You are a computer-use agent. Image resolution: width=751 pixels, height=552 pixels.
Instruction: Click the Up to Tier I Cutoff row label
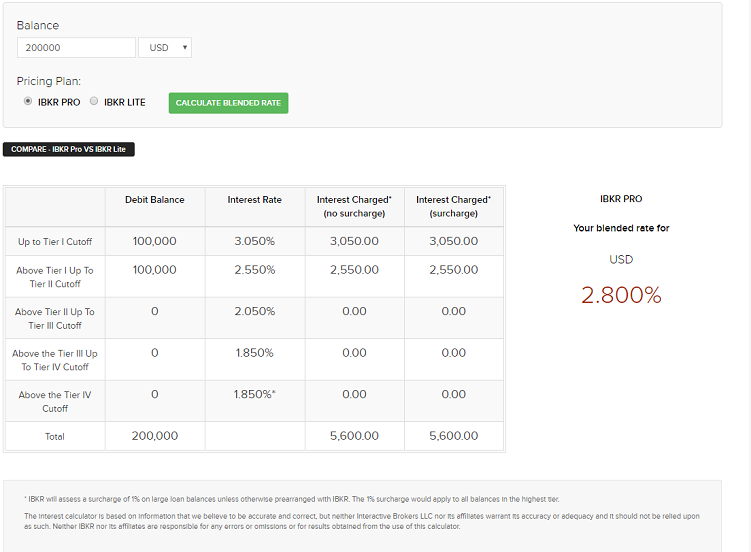(x=55, y=242)
